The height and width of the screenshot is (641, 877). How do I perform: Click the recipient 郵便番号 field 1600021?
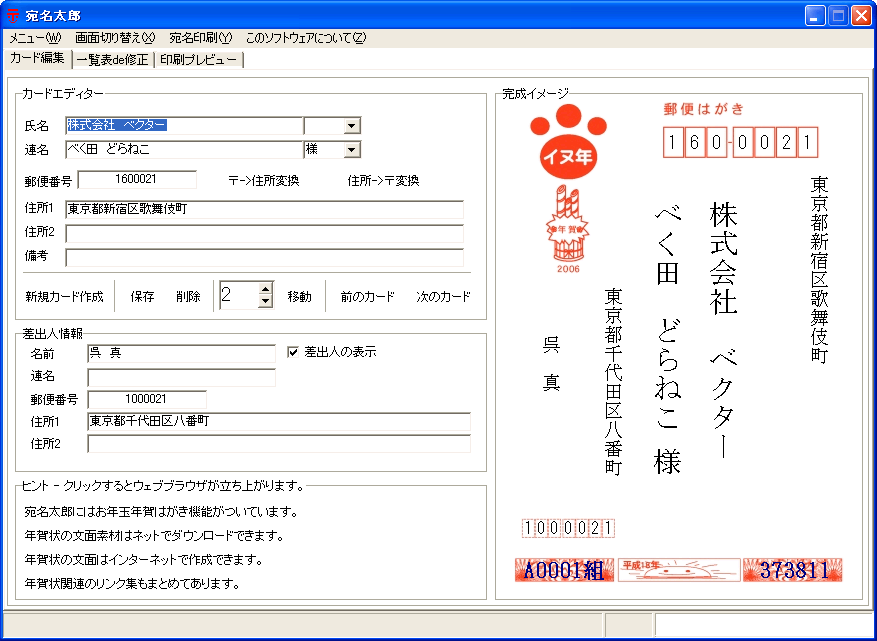[137, 180]
